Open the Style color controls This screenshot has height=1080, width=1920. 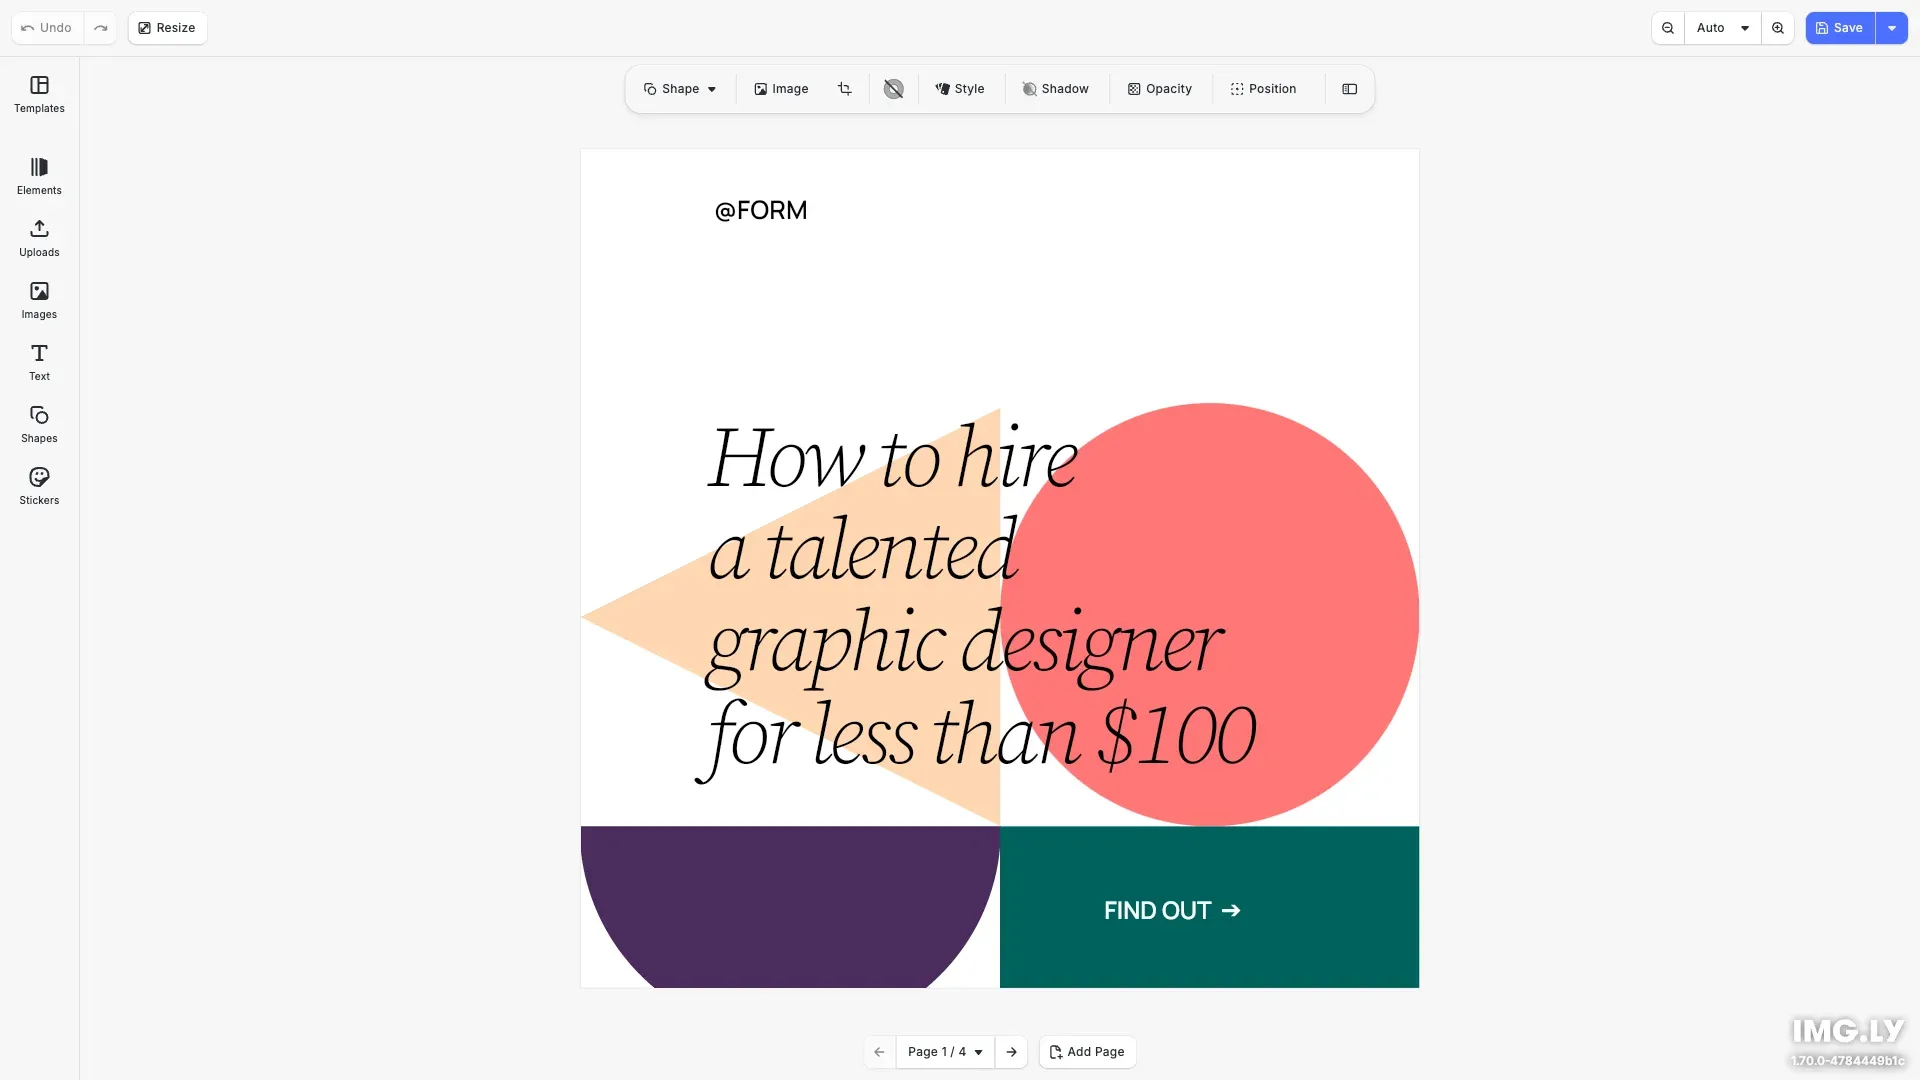(960, 89)
